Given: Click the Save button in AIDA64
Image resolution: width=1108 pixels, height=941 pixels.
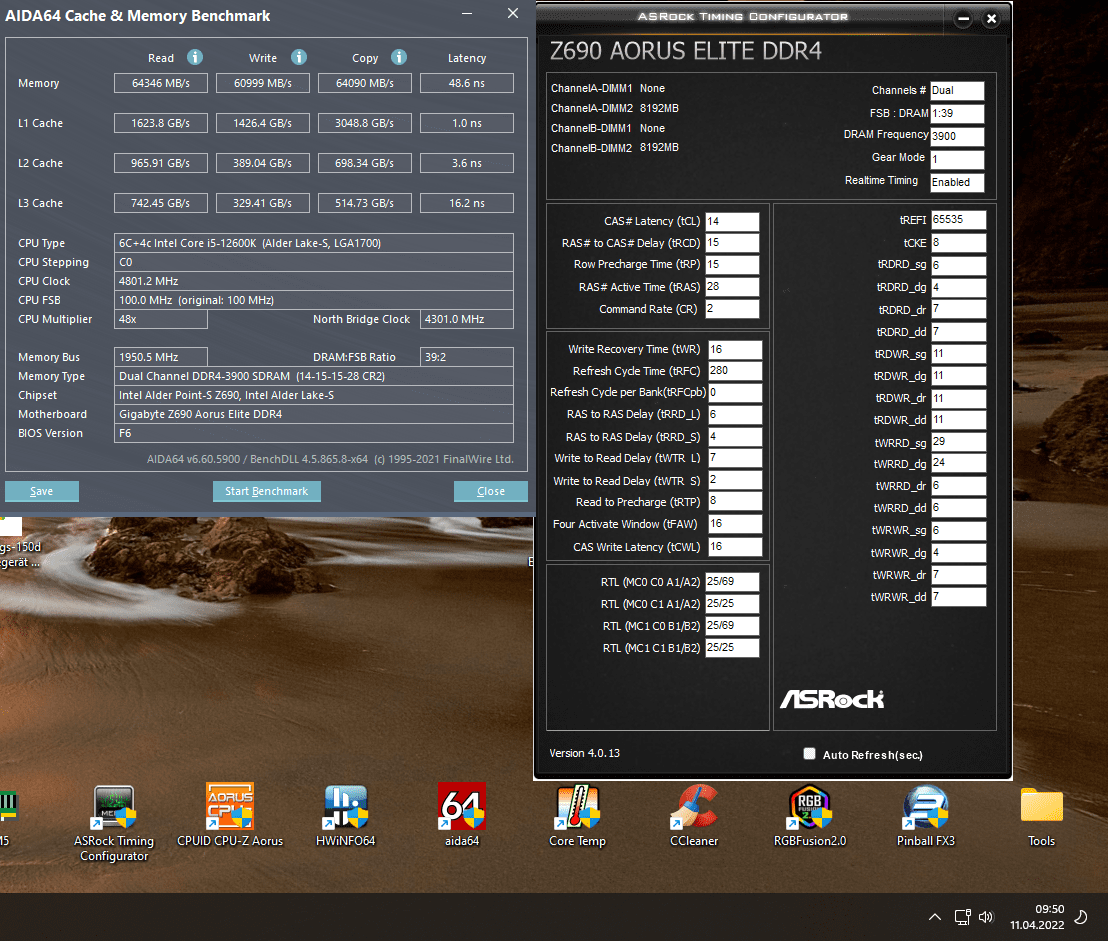Looking at the screenshot, I should pyautogui.click(x=42, y=491).
